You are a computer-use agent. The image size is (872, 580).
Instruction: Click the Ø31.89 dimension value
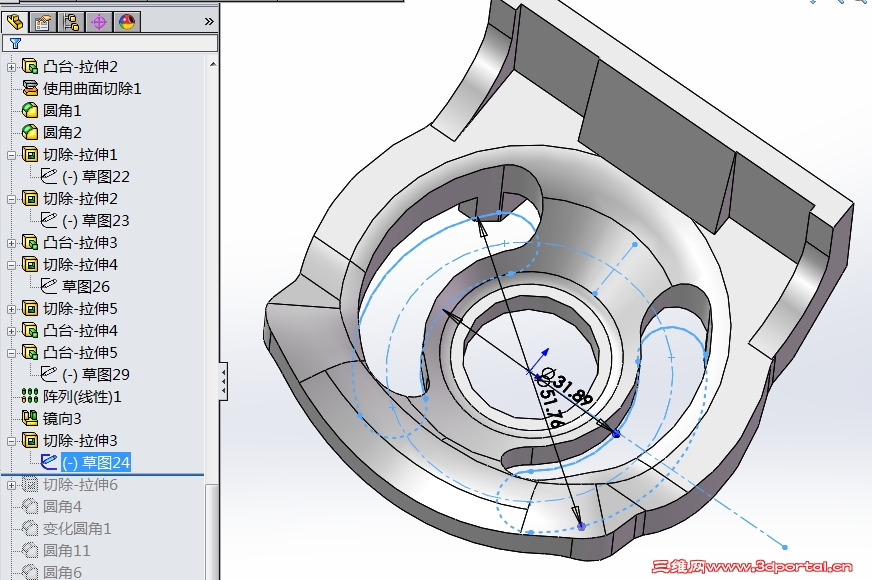(567, 386)
